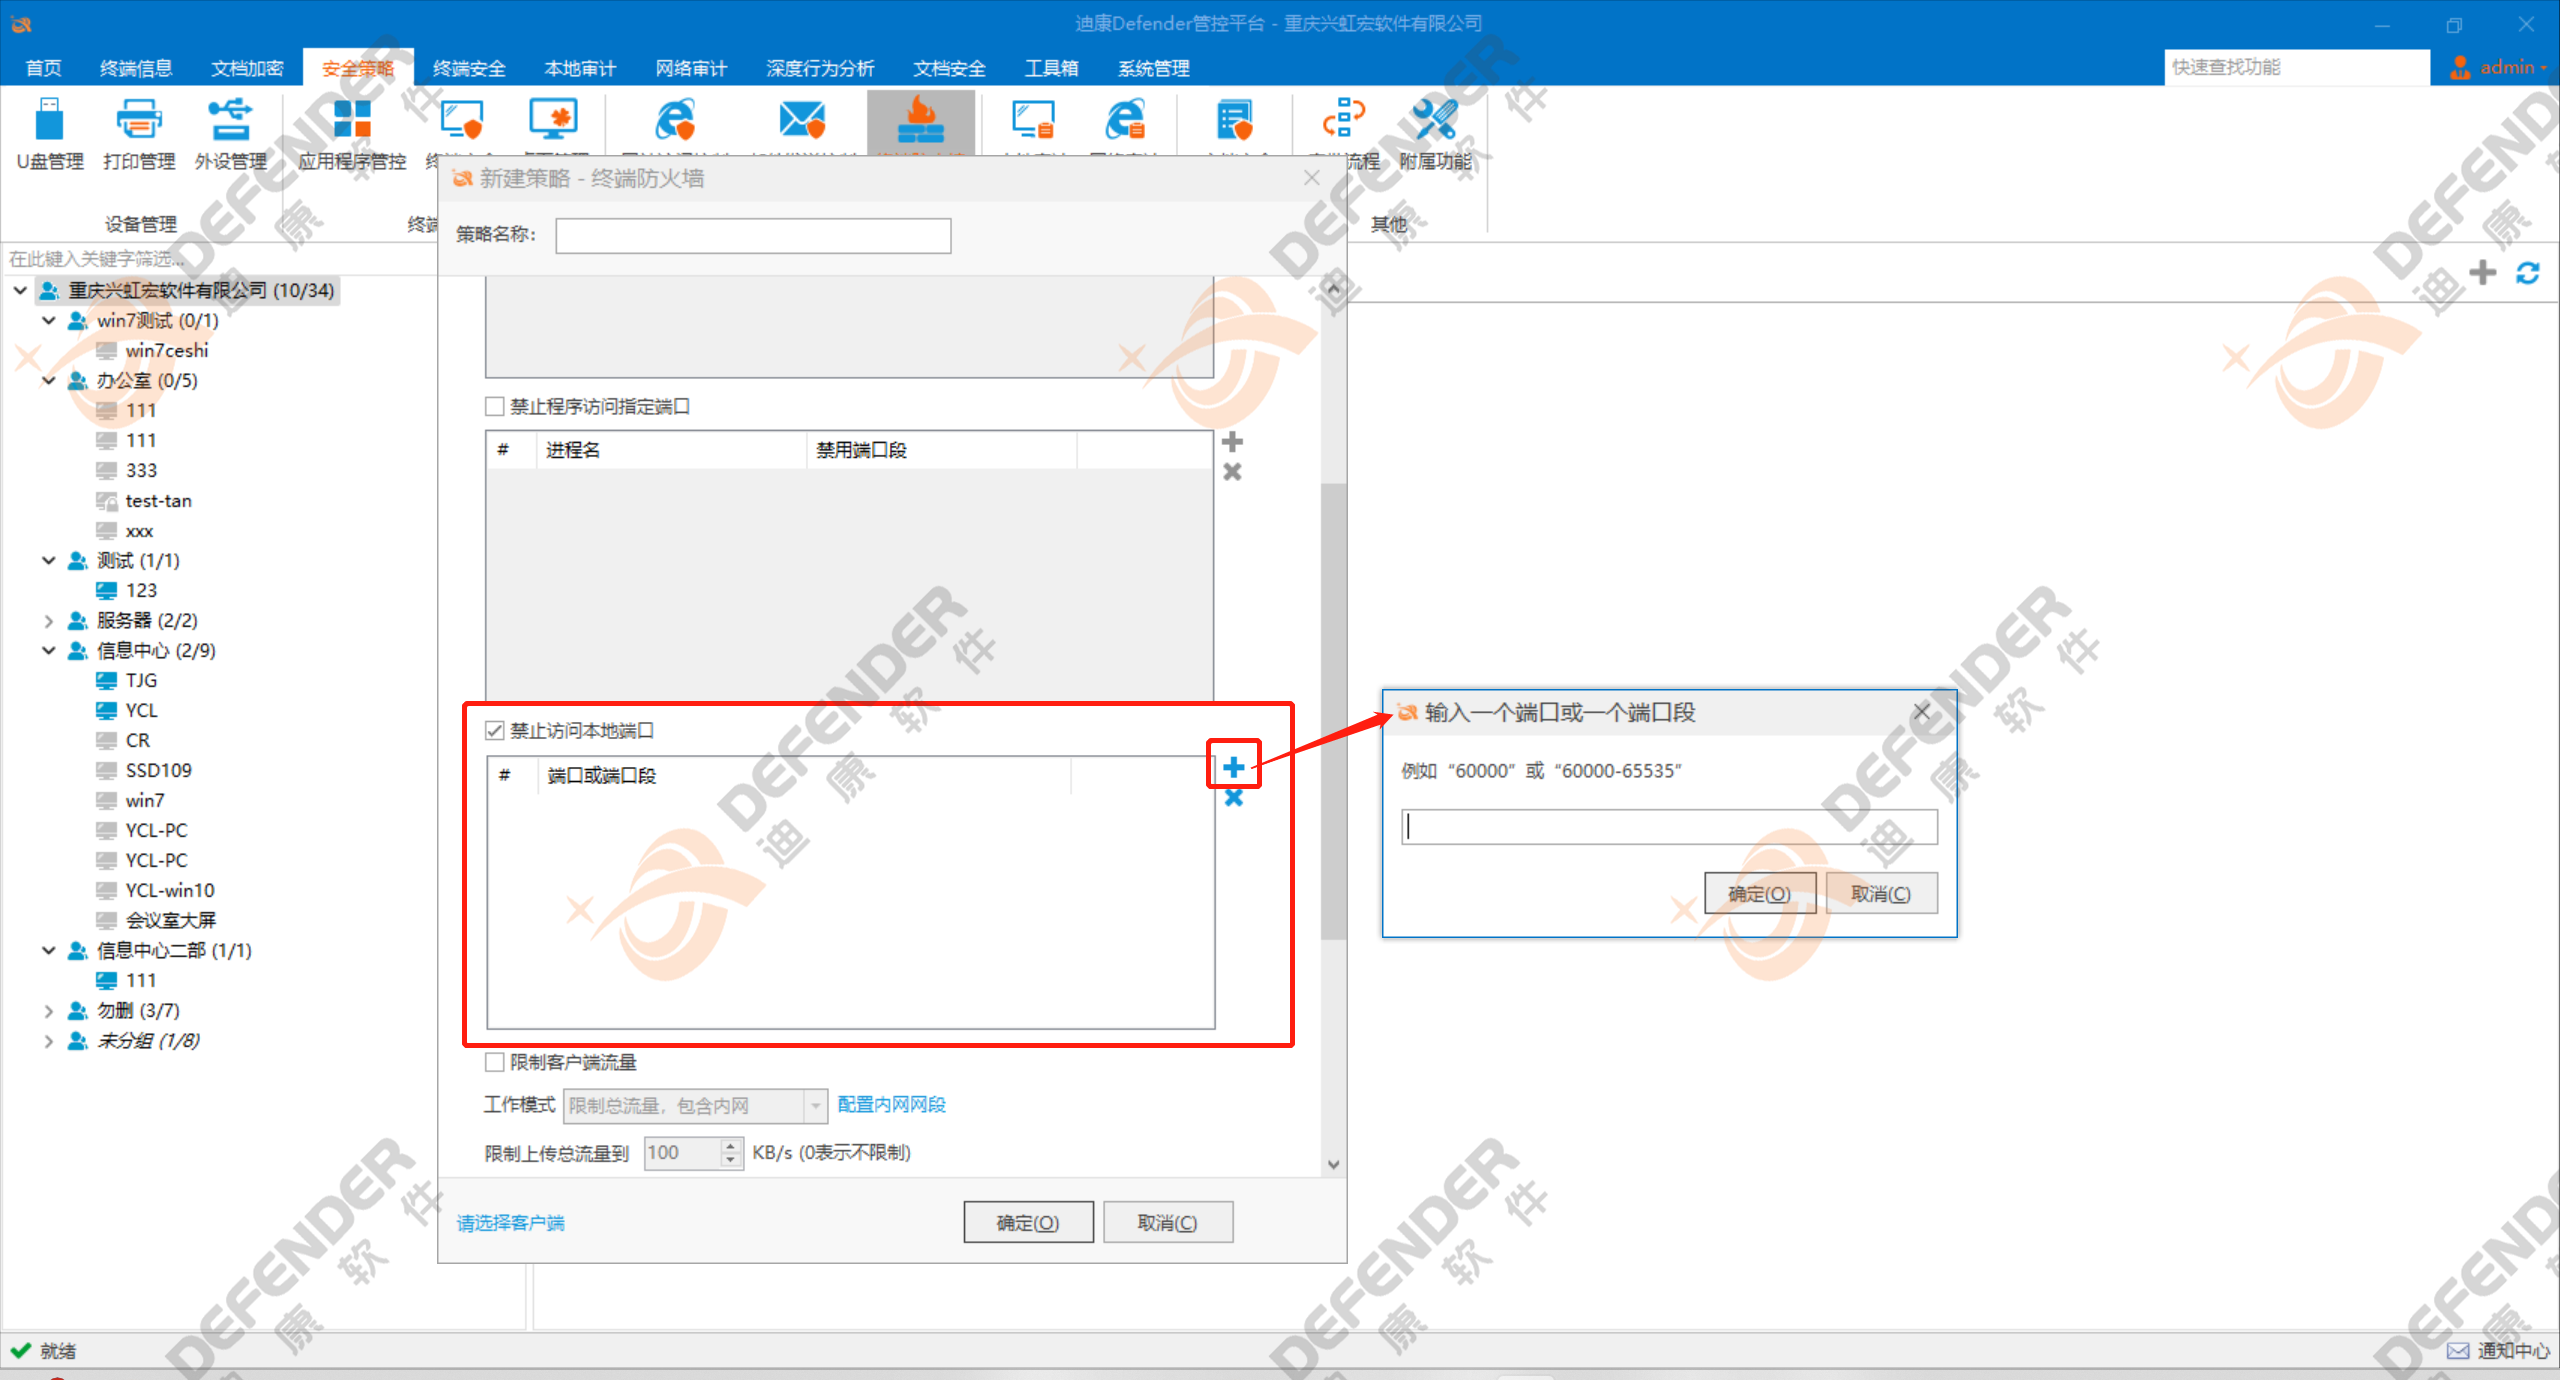Click the policy dialog vertical scrollbar thumb
The image size is (2560, 1380).
(x=1332, y=711)
